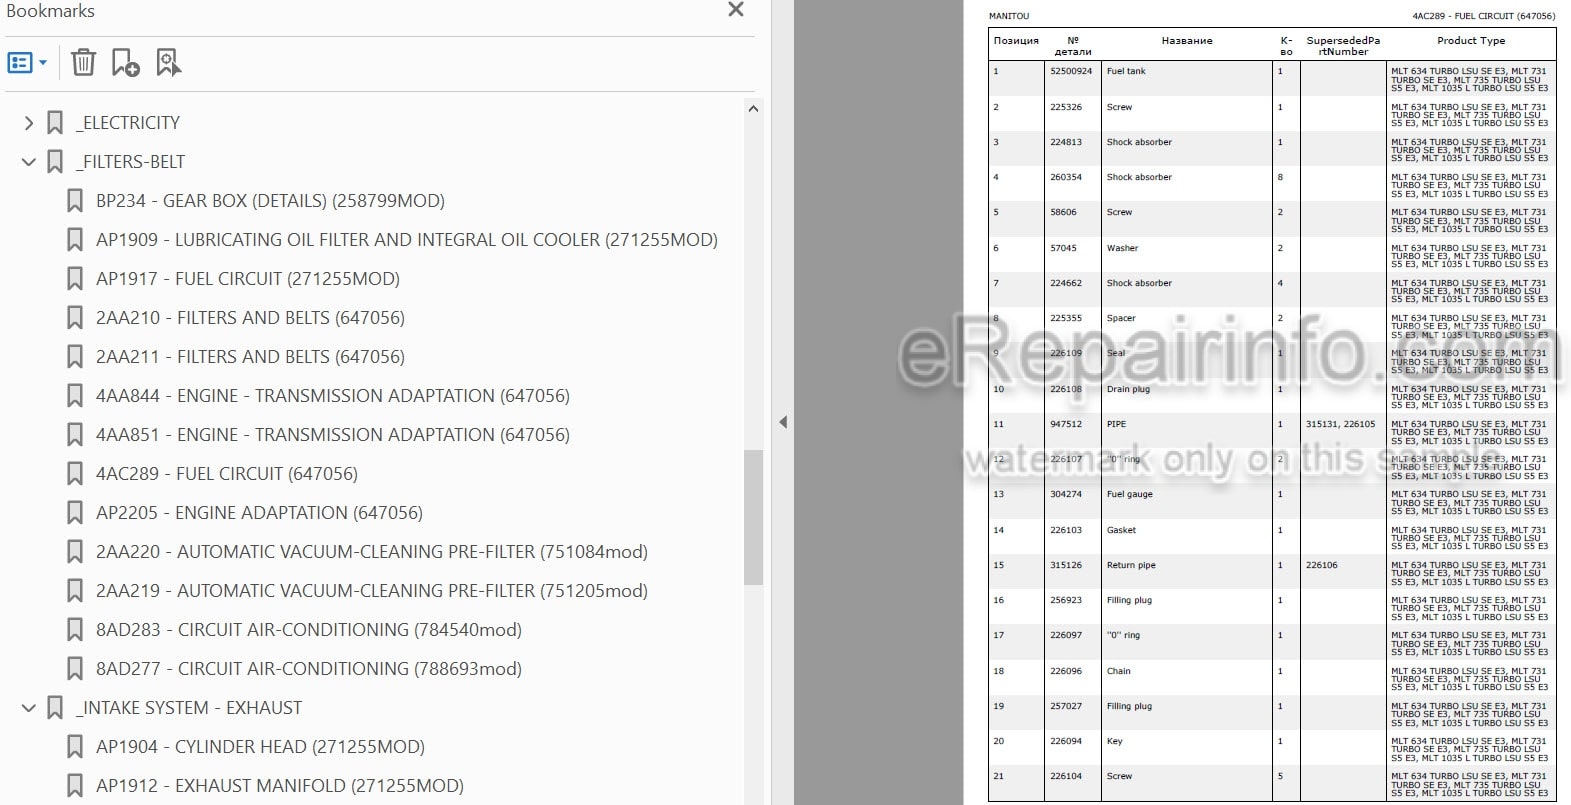Click bookmark icon beside AP1909 entry

(75, 240)
